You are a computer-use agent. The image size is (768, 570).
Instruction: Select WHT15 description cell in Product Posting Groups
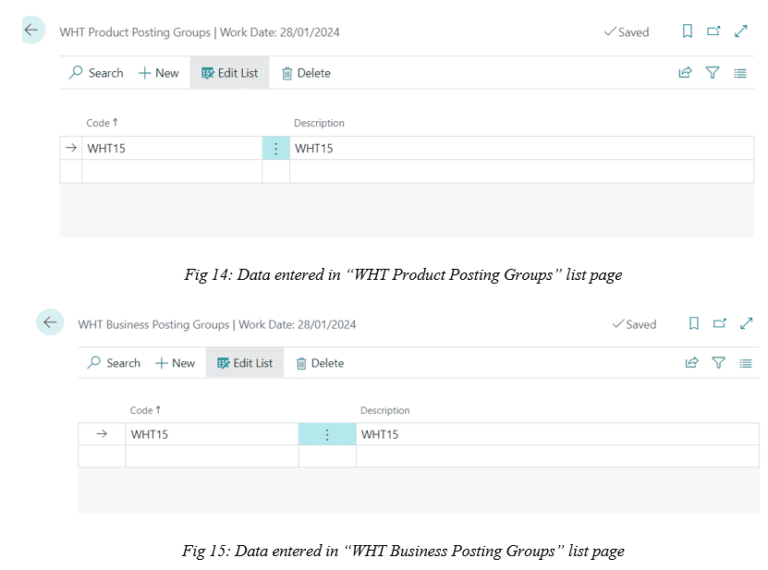pos(522,148)
